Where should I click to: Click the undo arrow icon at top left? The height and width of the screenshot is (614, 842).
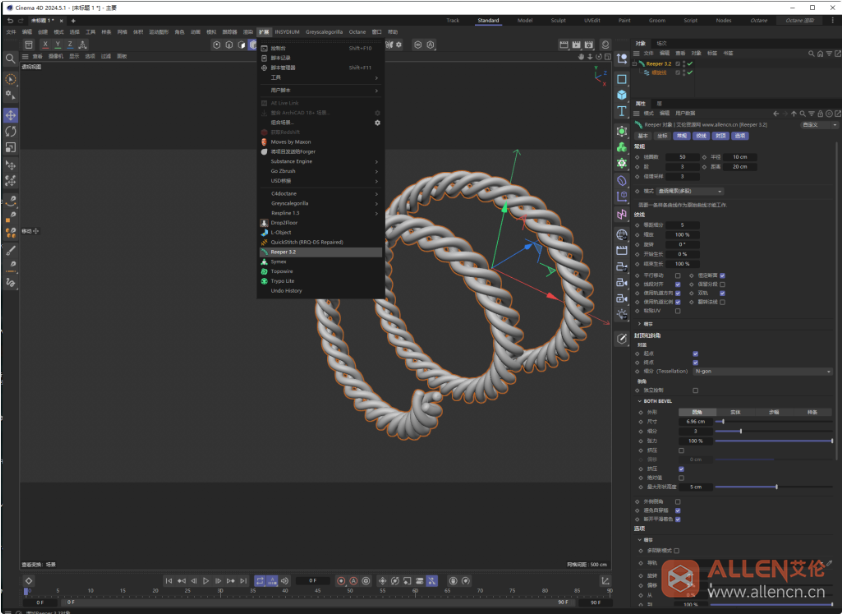click(x=10, y=20)
